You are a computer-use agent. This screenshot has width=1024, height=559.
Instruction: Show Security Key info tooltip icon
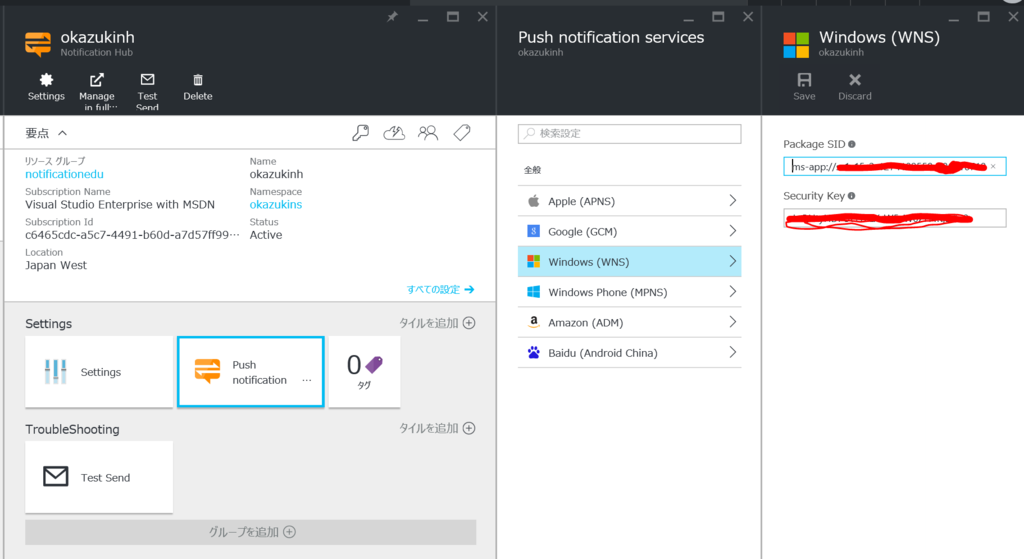tap(852, 196)
